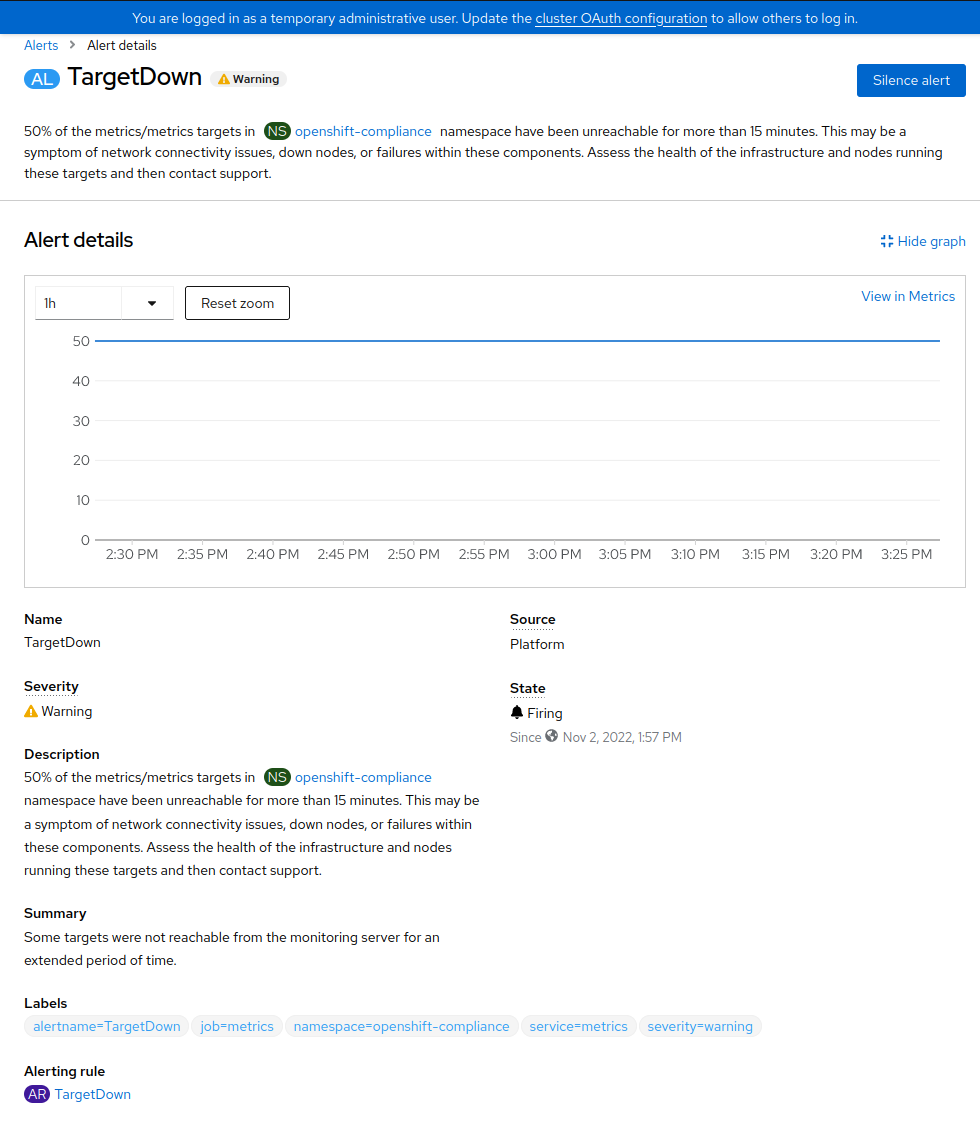Click the warning triangle under Severity
980x1126 pixels.
(31, 711)
